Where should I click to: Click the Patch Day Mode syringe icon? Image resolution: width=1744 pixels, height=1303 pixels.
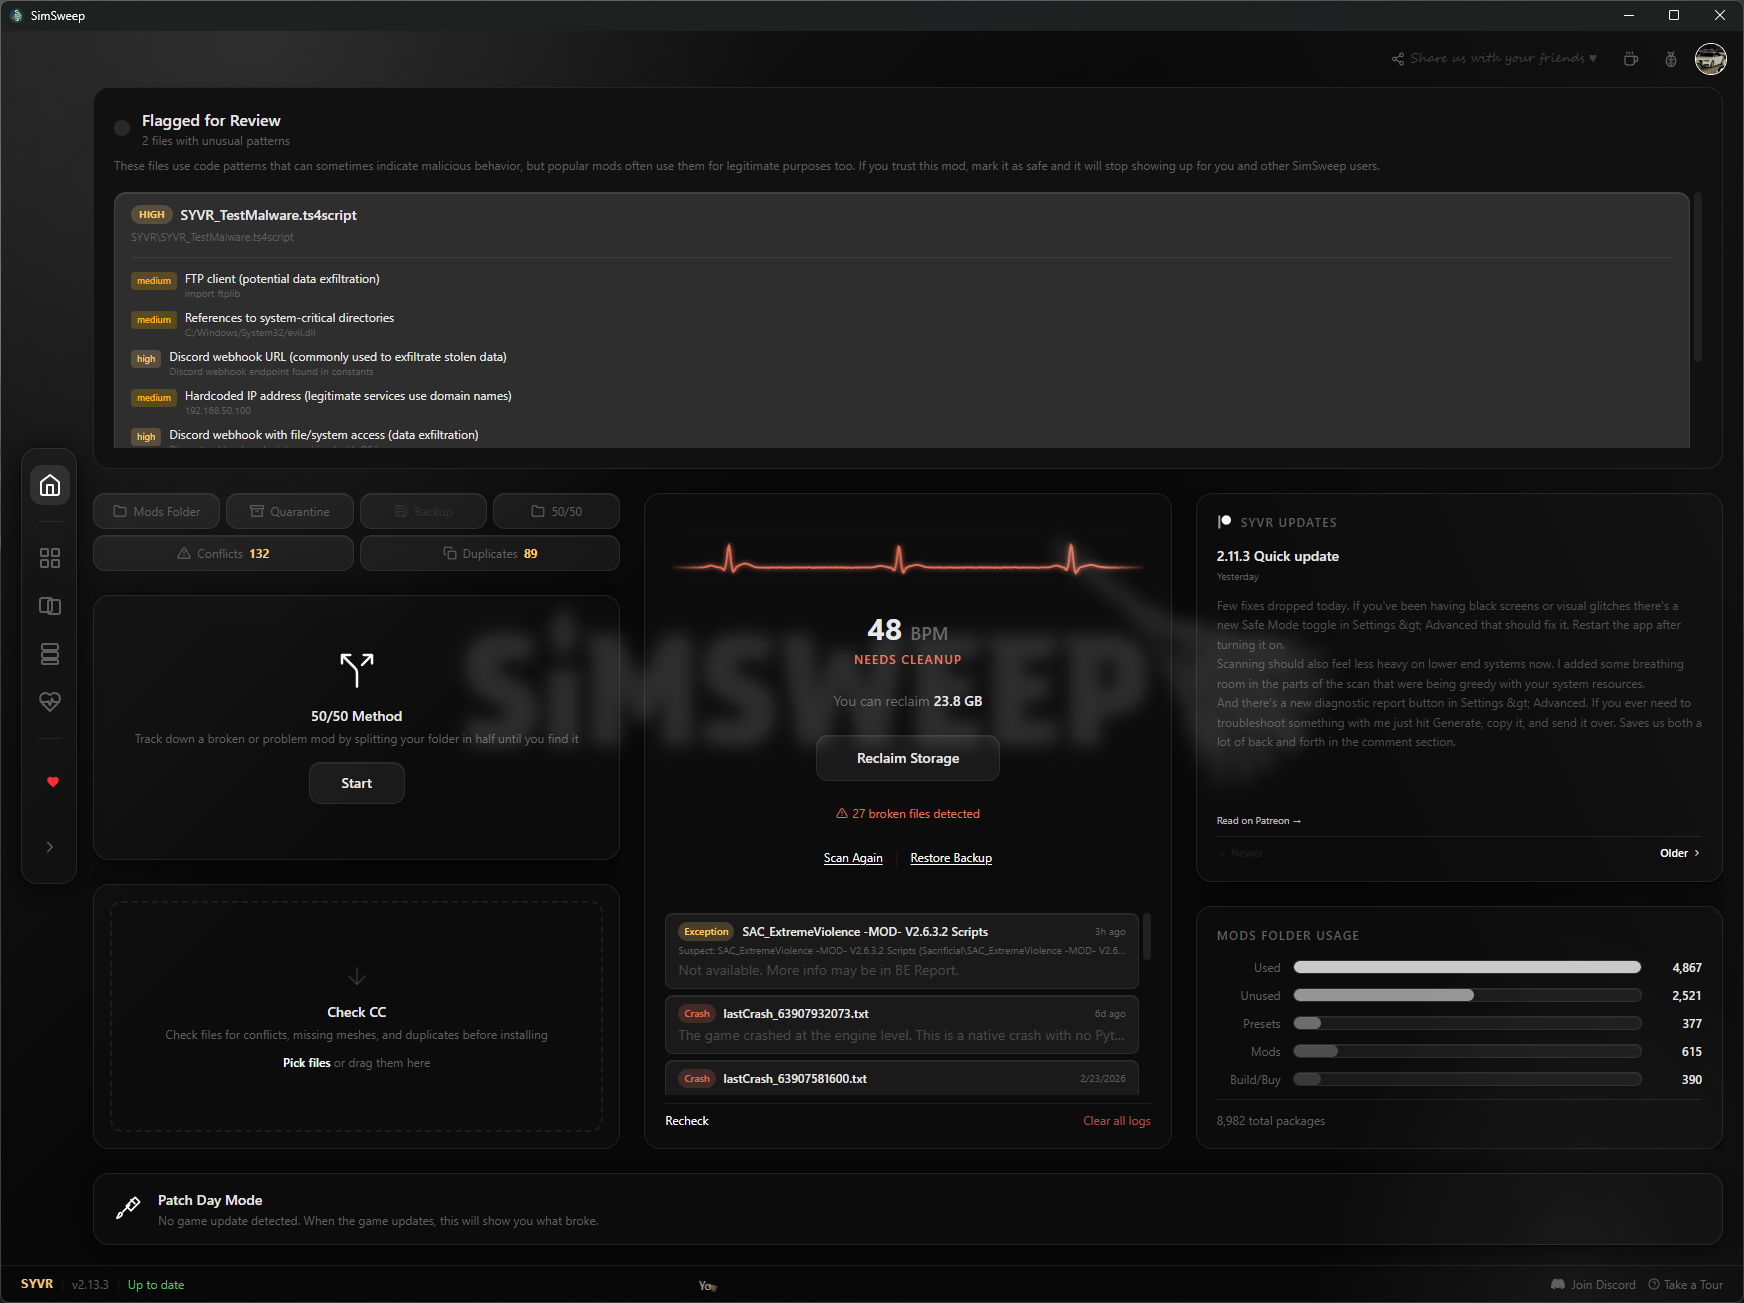[128, 1208]
